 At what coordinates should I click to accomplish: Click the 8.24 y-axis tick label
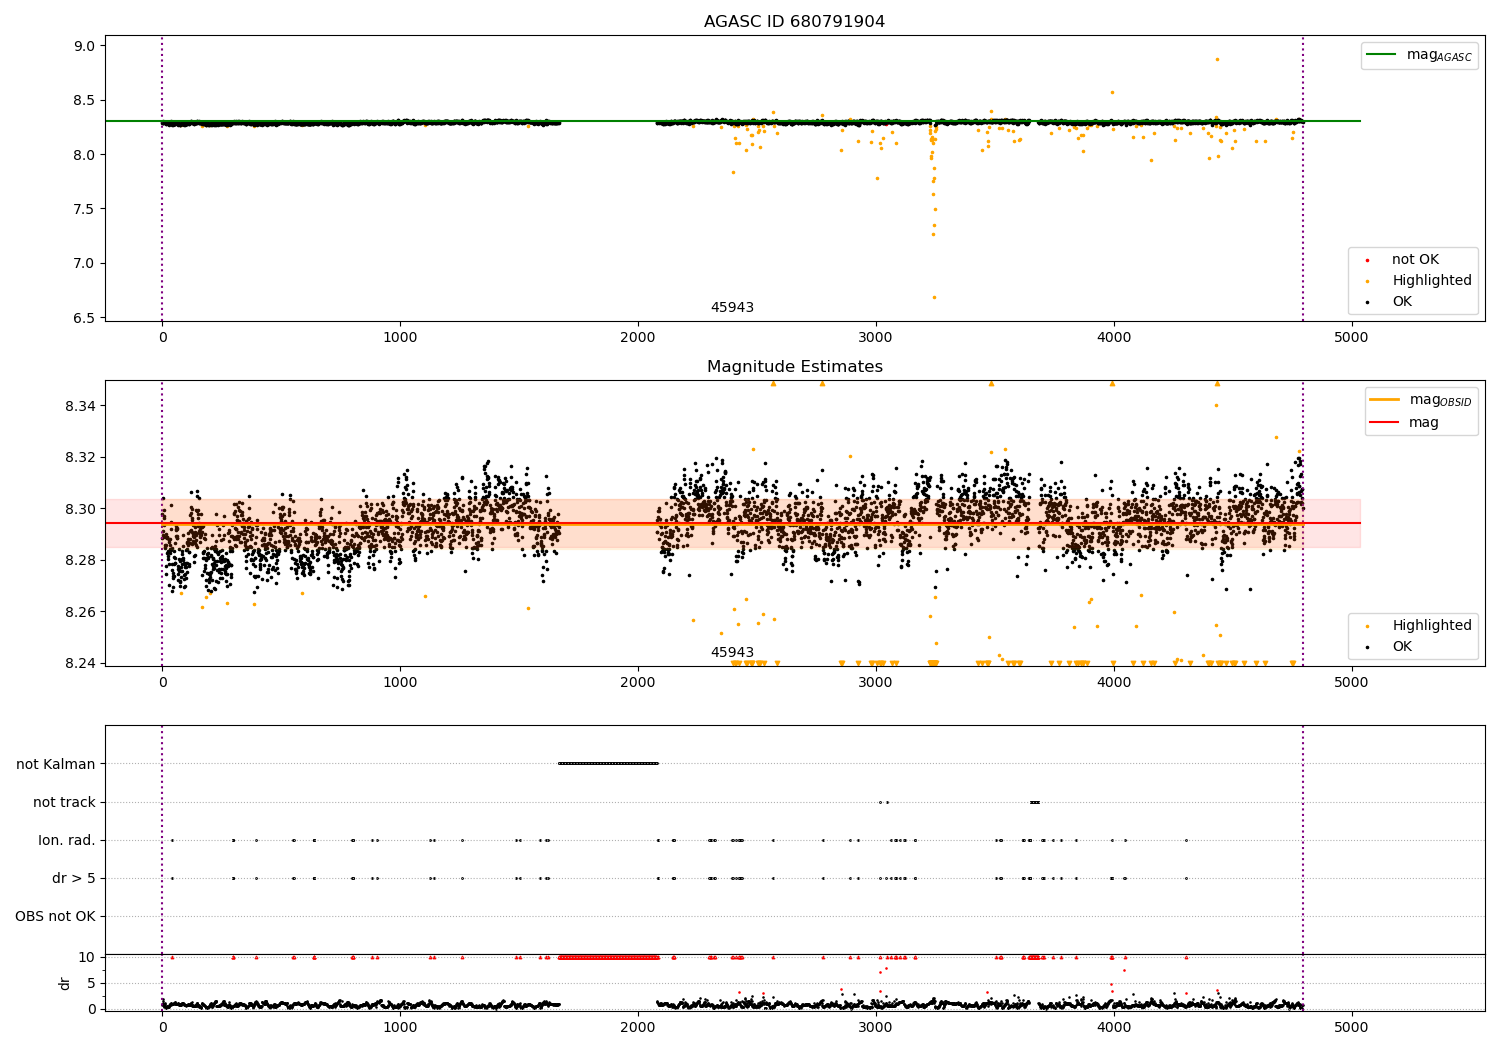(80, 664)
